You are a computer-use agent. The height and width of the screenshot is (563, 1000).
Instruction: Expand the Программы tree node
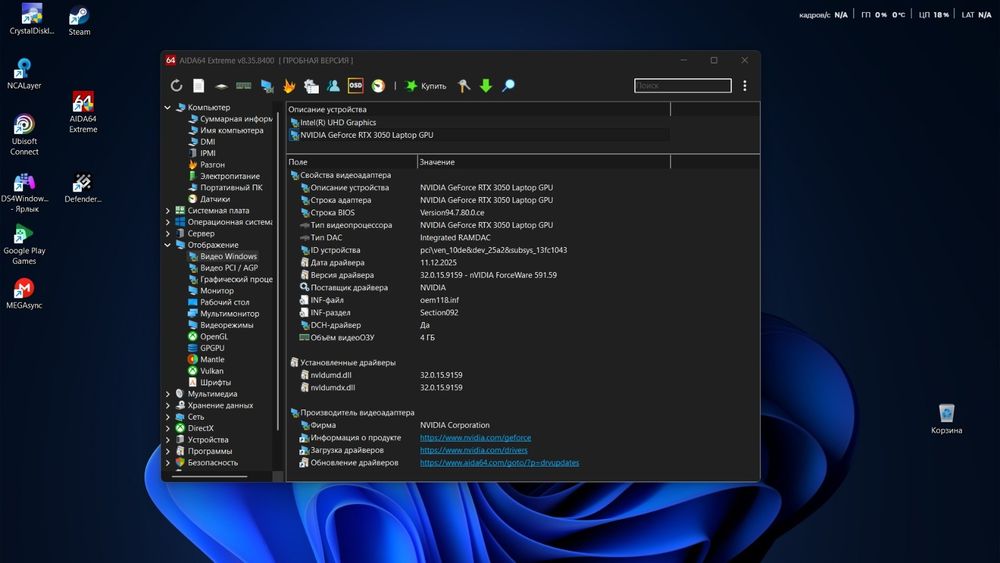click(x=168, y=451)
